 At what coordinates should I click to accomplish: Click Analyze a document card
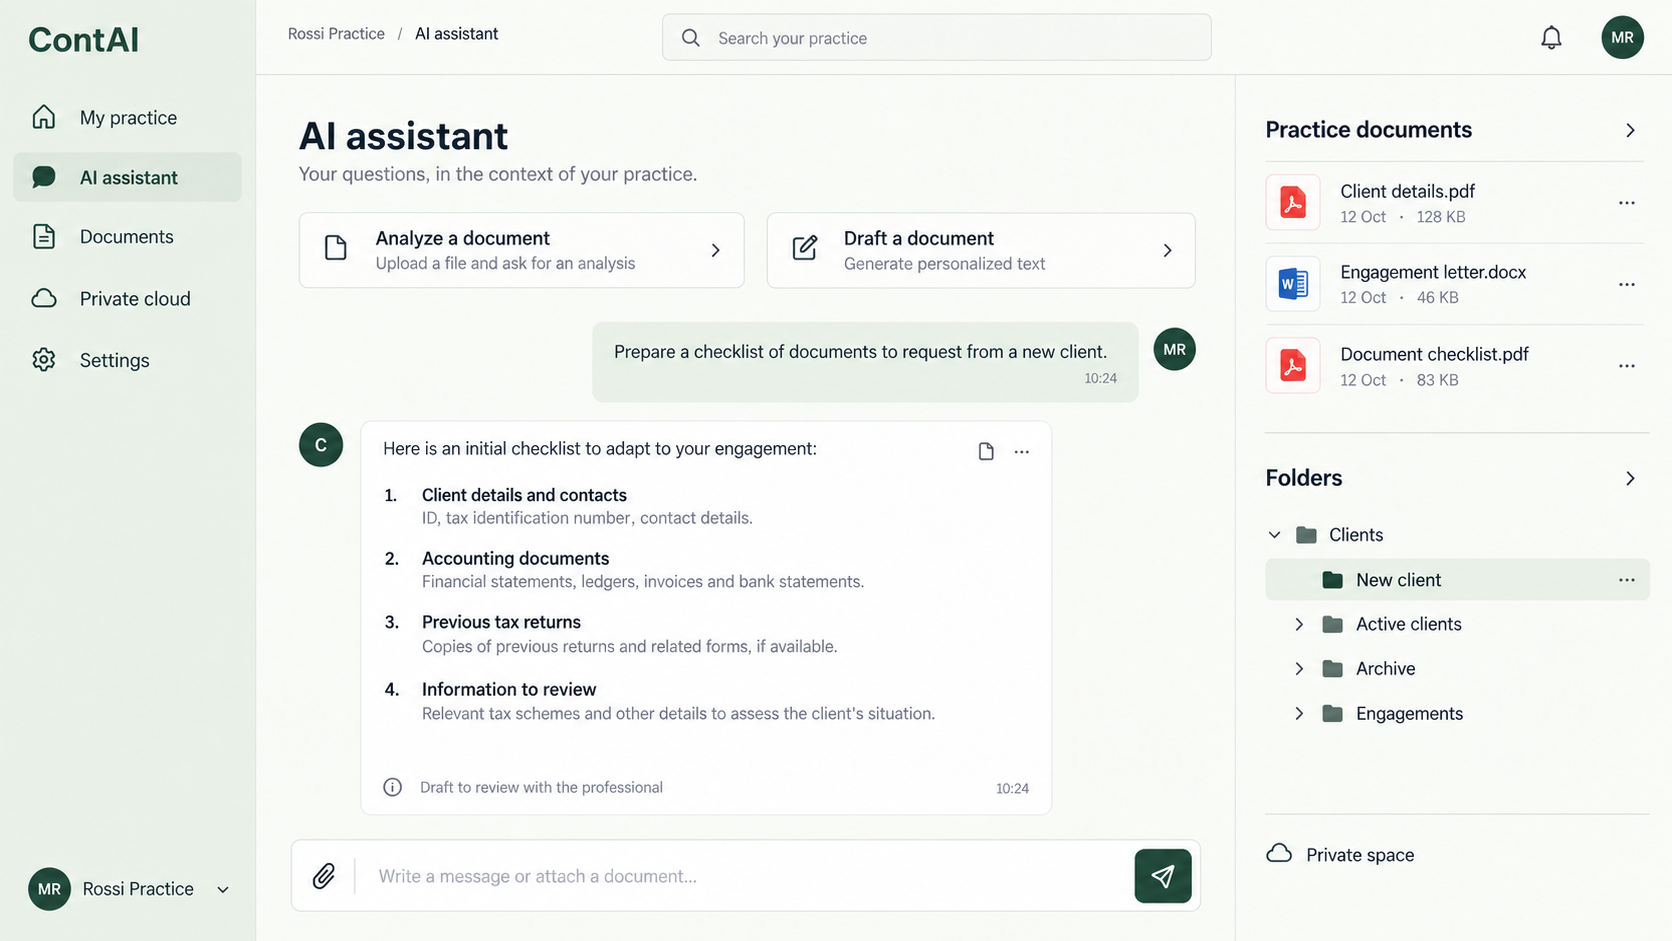[x=521, y=250]
